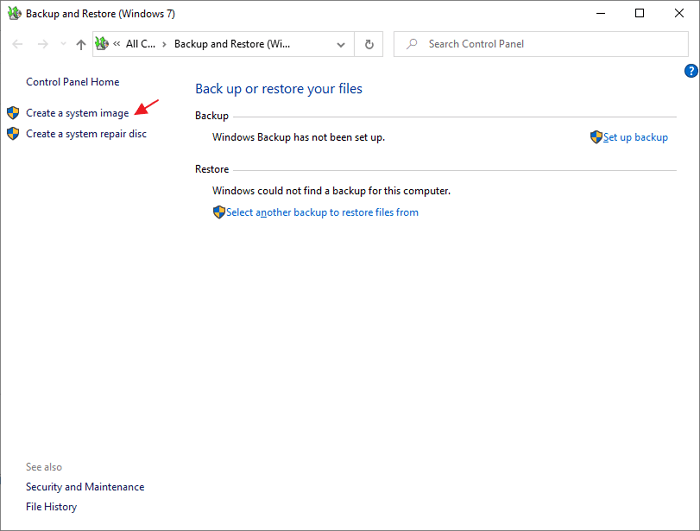Open the recent locations dropdown arrow

tap(63, 45)
